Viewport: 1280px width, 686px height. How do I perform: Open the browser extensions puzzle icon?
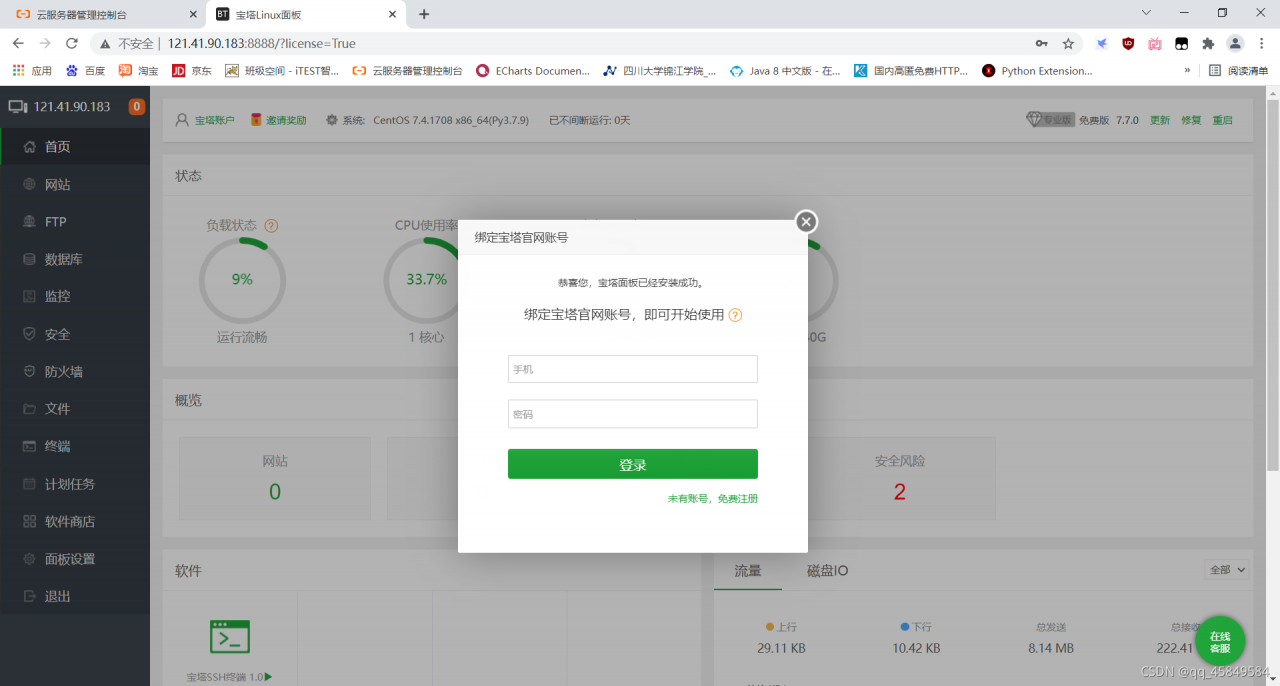click(1208, 43)
